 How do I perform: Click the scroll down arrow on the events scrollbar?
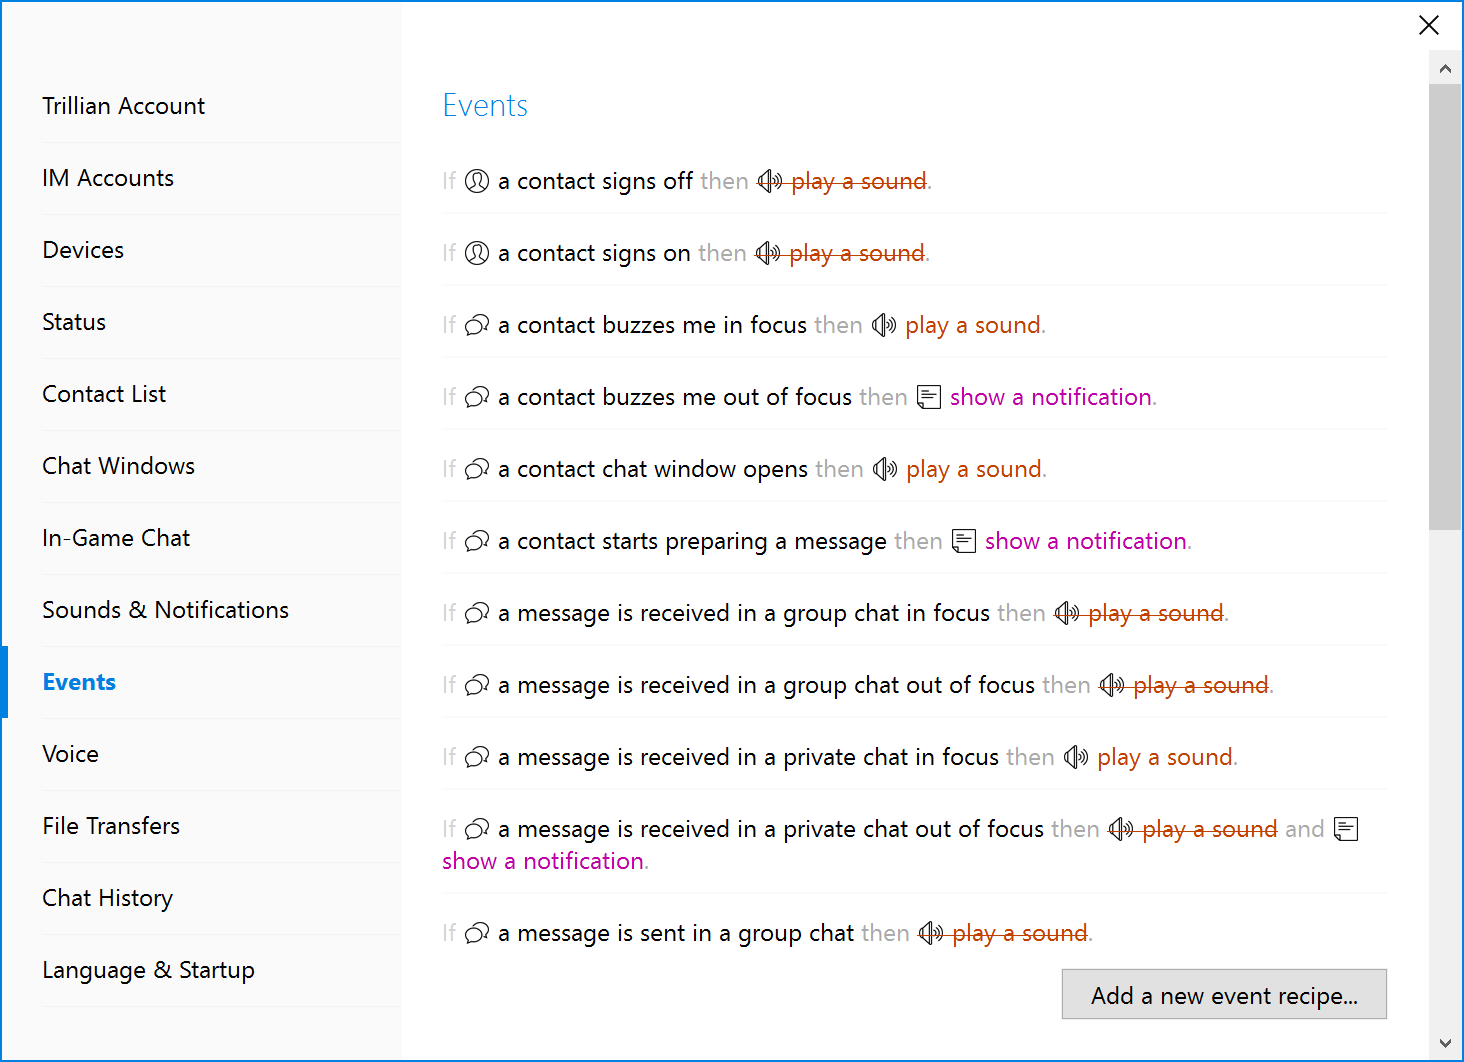[x=1445, y=1043]
